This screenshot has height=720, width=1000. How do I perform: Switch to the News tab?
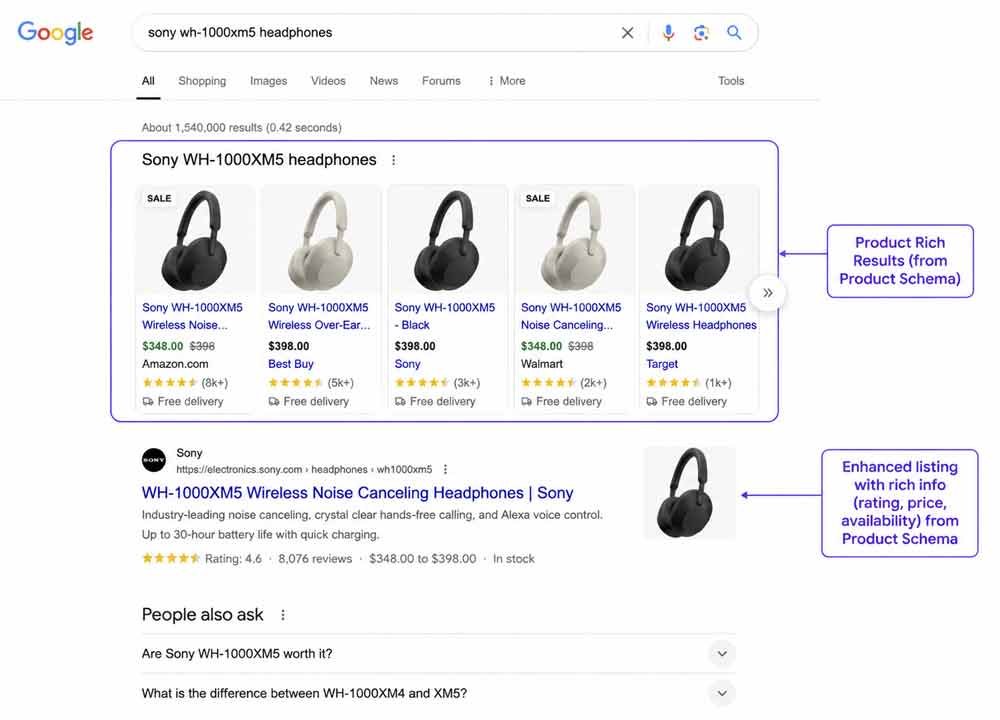[384, 81]
